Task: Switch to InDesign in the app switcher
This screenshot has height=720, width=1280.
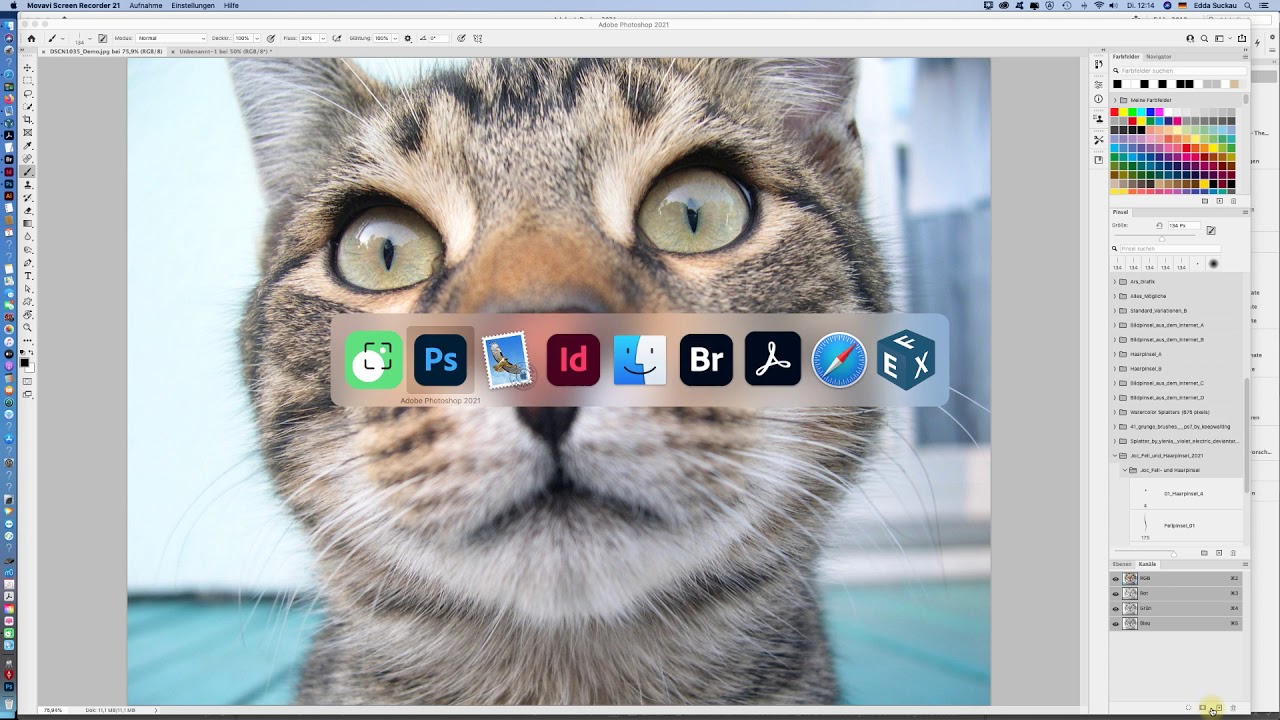Action: (573, 360)
